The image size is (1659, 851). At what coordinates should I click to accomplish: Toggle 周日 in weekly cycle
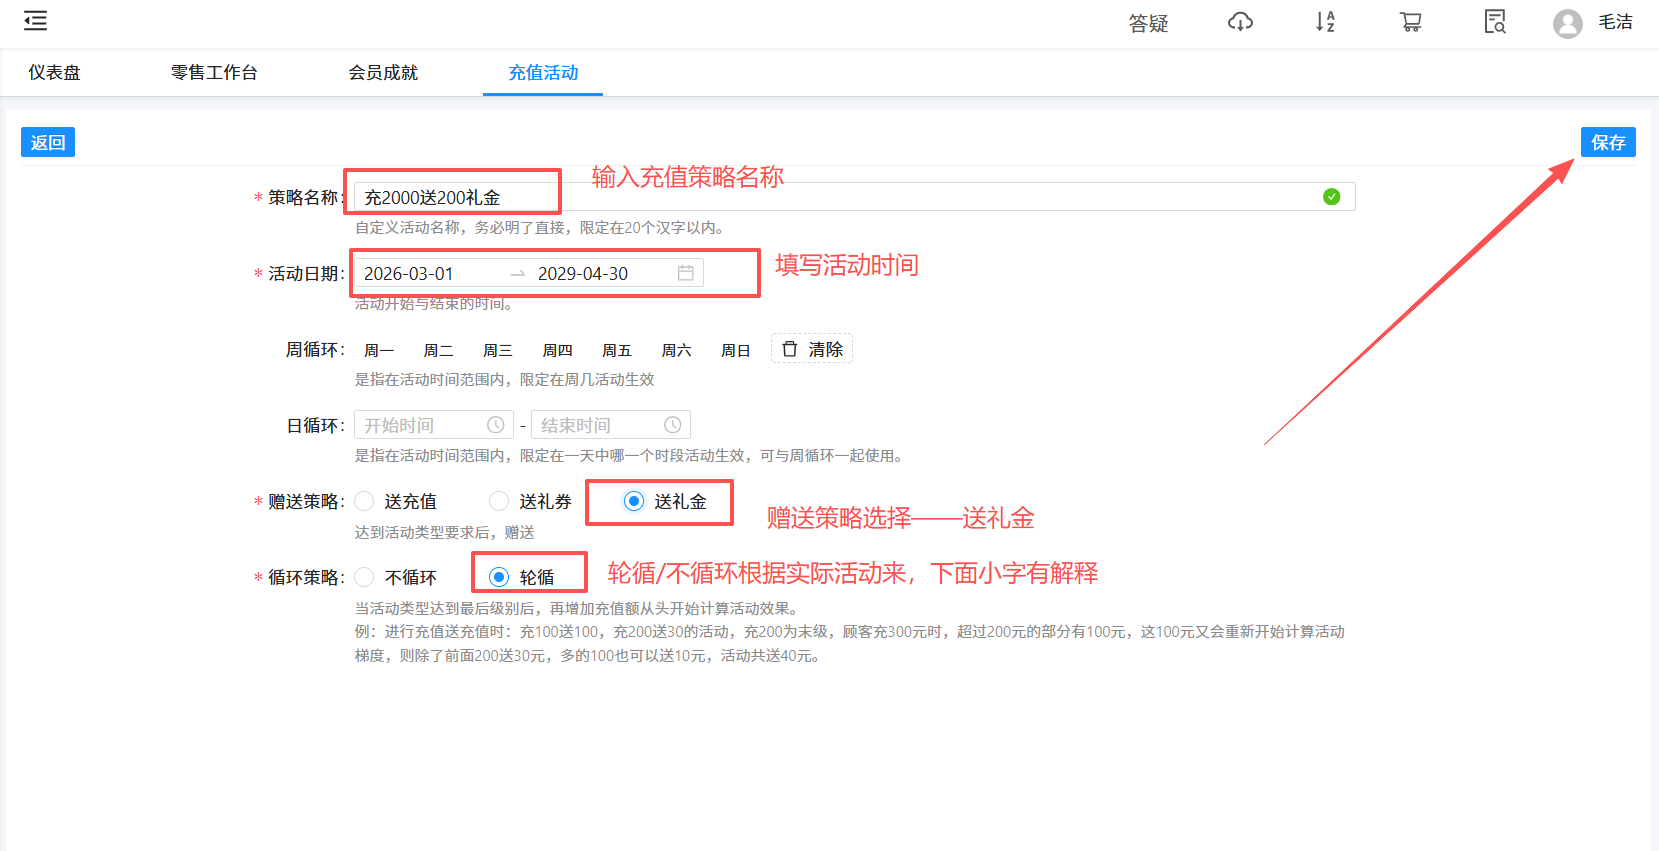pyautogui.click(x=736, y=350)
